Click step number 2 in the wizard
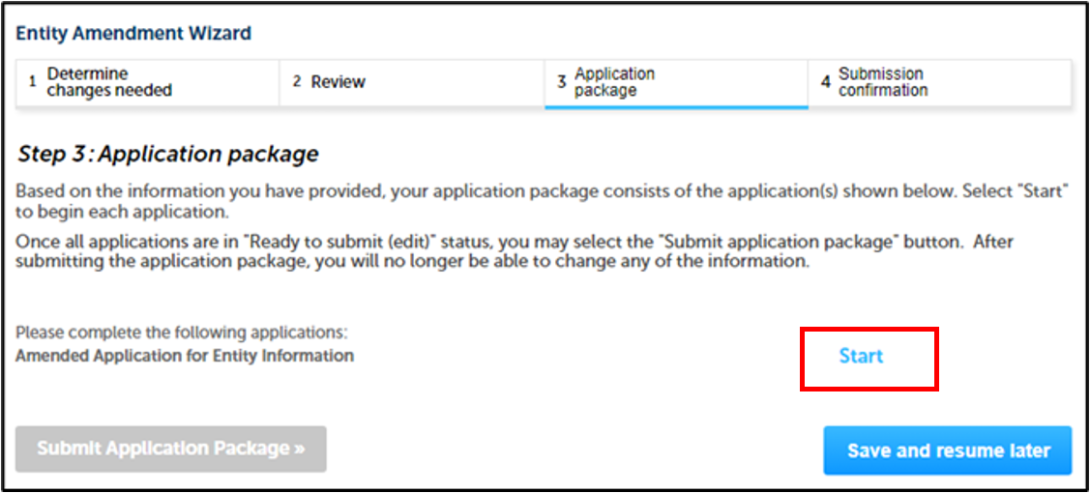Image resolution: width=1090 pixels, height=493 pixels. click(x=297, y=82)
